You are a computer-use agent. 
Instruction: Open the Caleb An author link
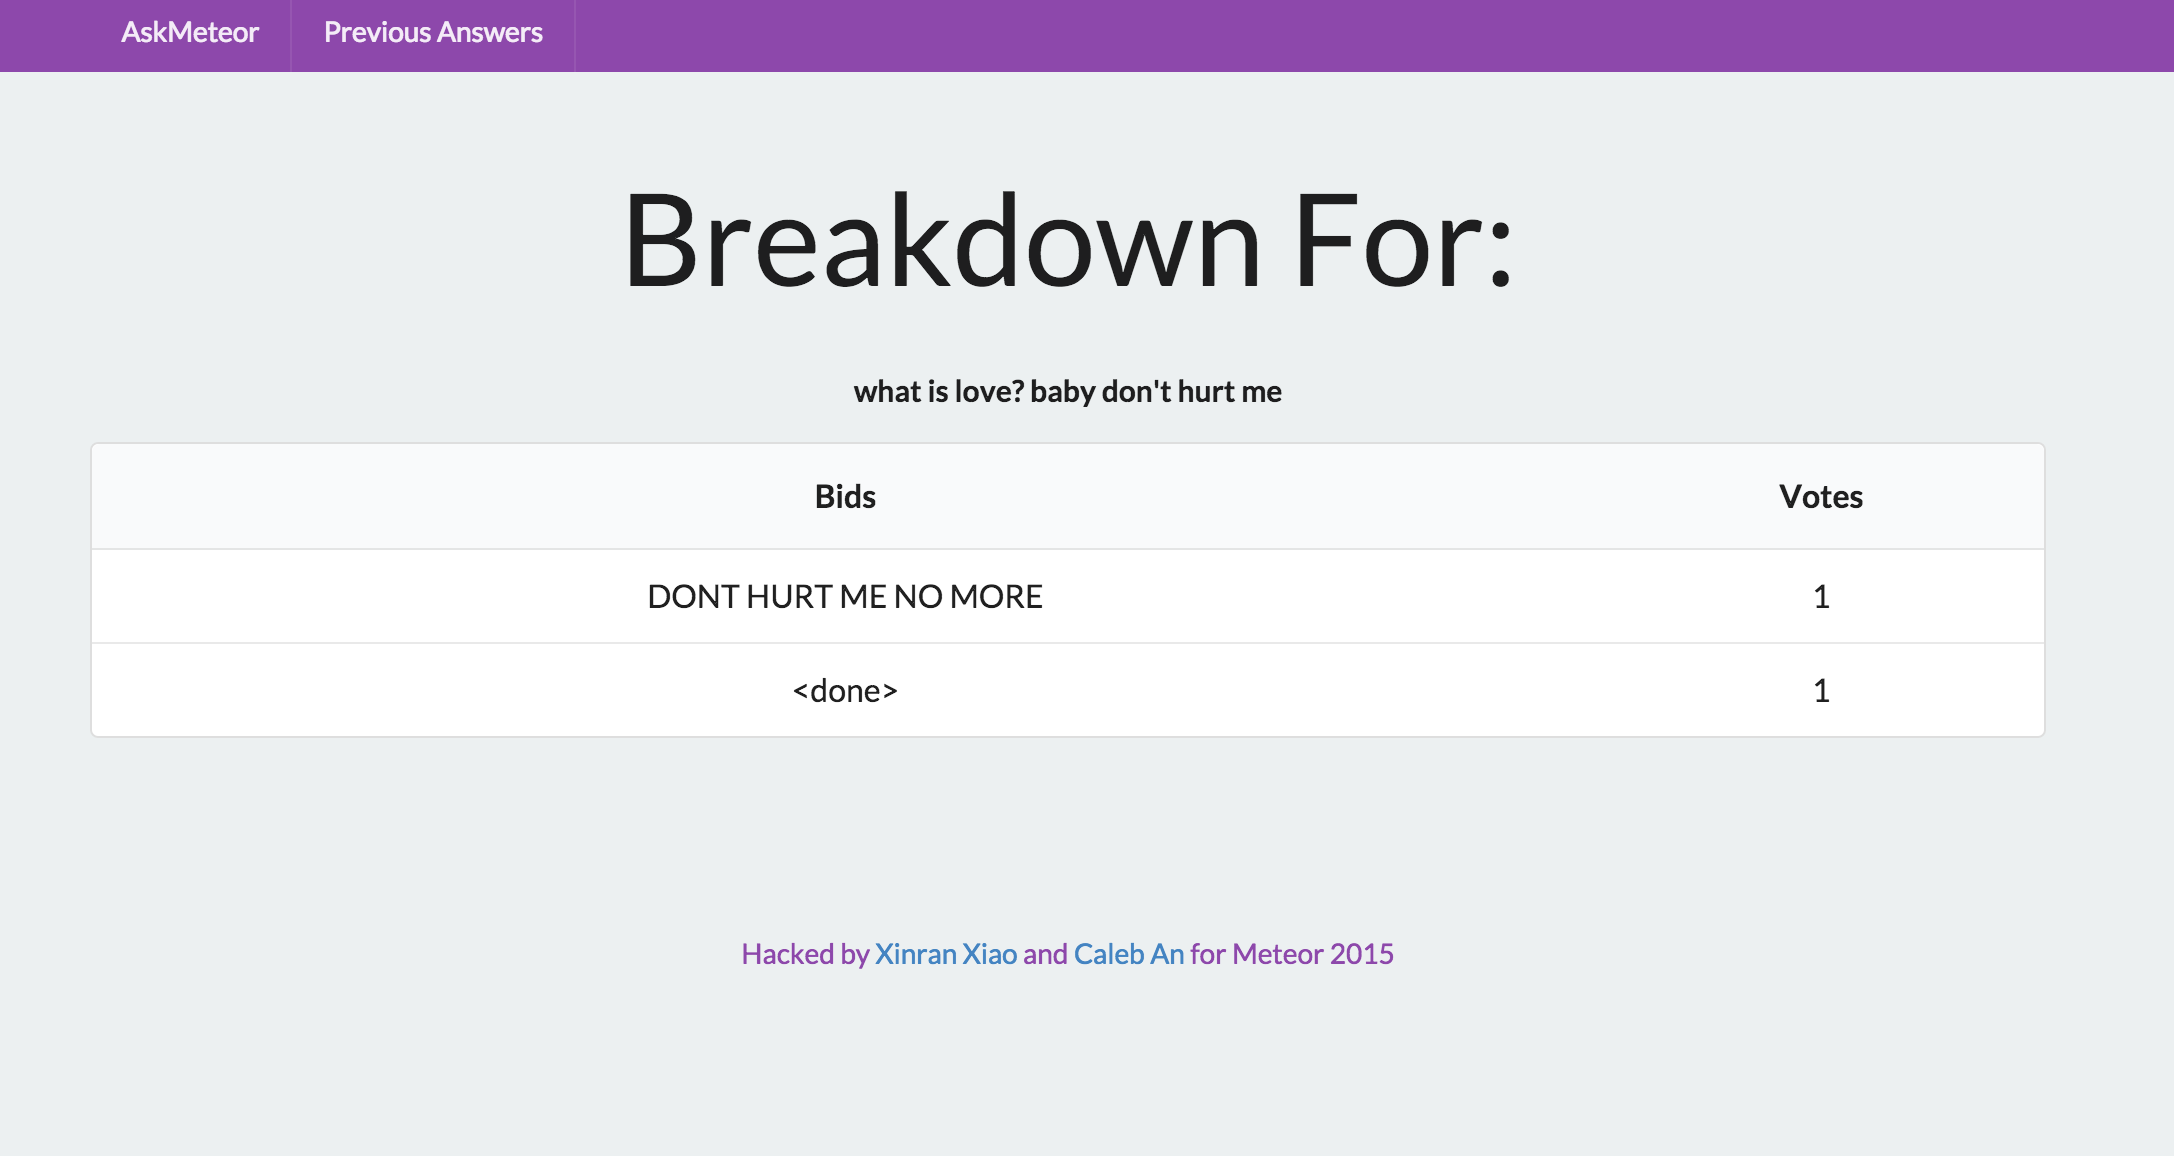pos(1128,954)
